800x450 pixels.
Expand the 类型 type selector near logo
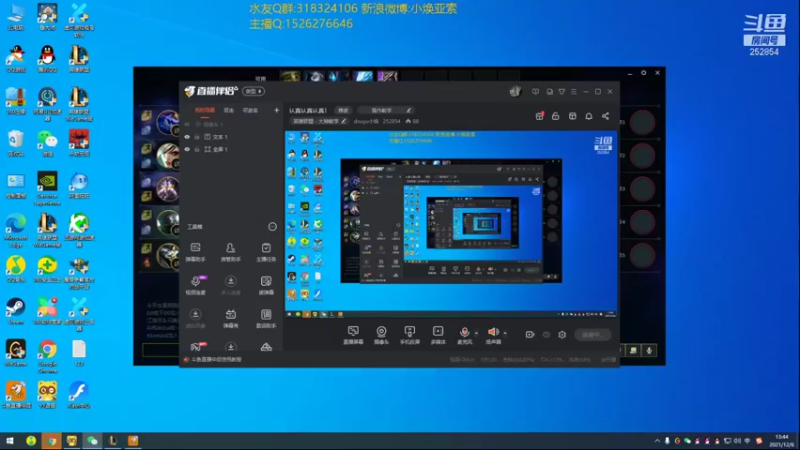point(253,91)
